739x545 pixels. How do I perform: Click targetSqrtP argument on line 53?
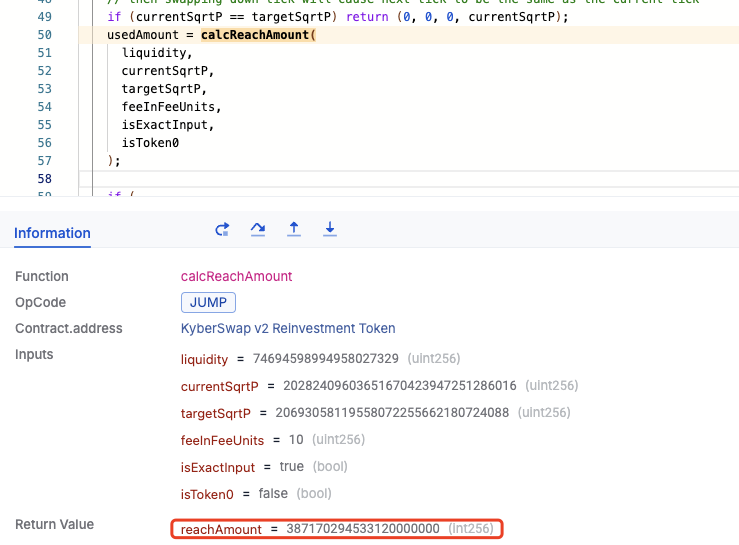coord(161,89)
